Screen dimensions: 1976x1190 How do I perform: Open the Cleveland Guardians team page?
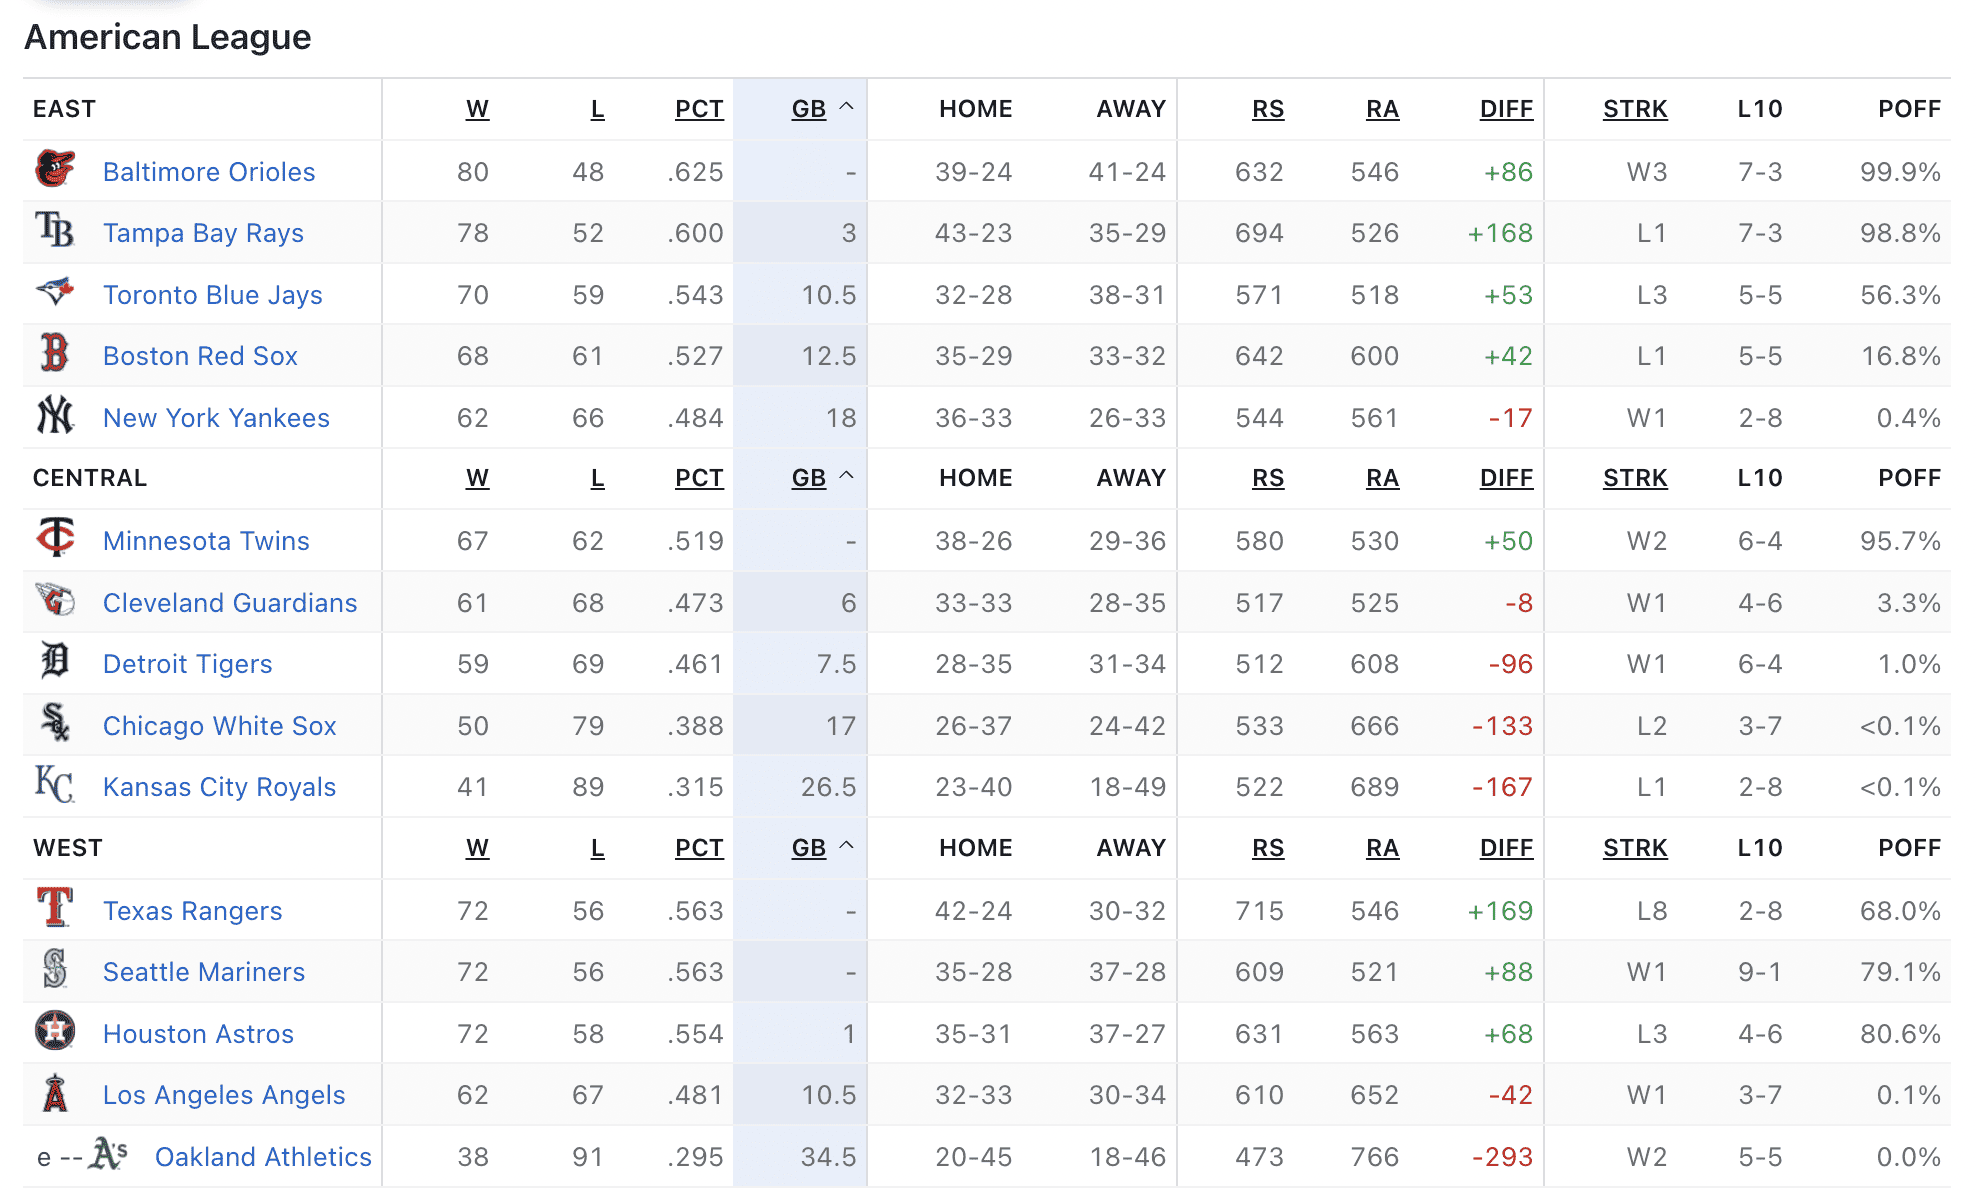point(230,603)
